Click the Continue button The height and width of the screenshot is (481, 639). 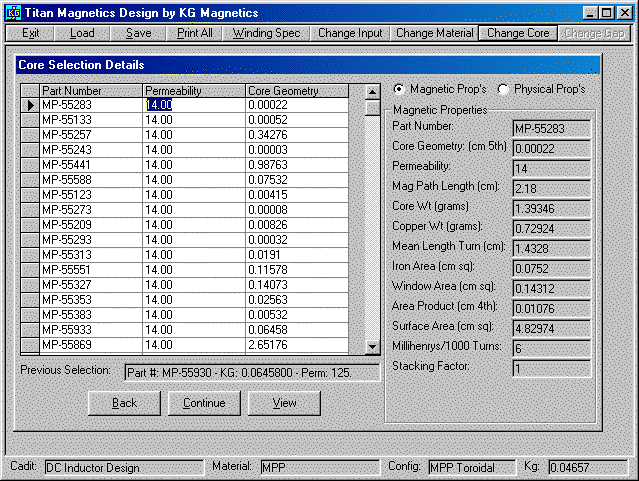click(204, 403)
